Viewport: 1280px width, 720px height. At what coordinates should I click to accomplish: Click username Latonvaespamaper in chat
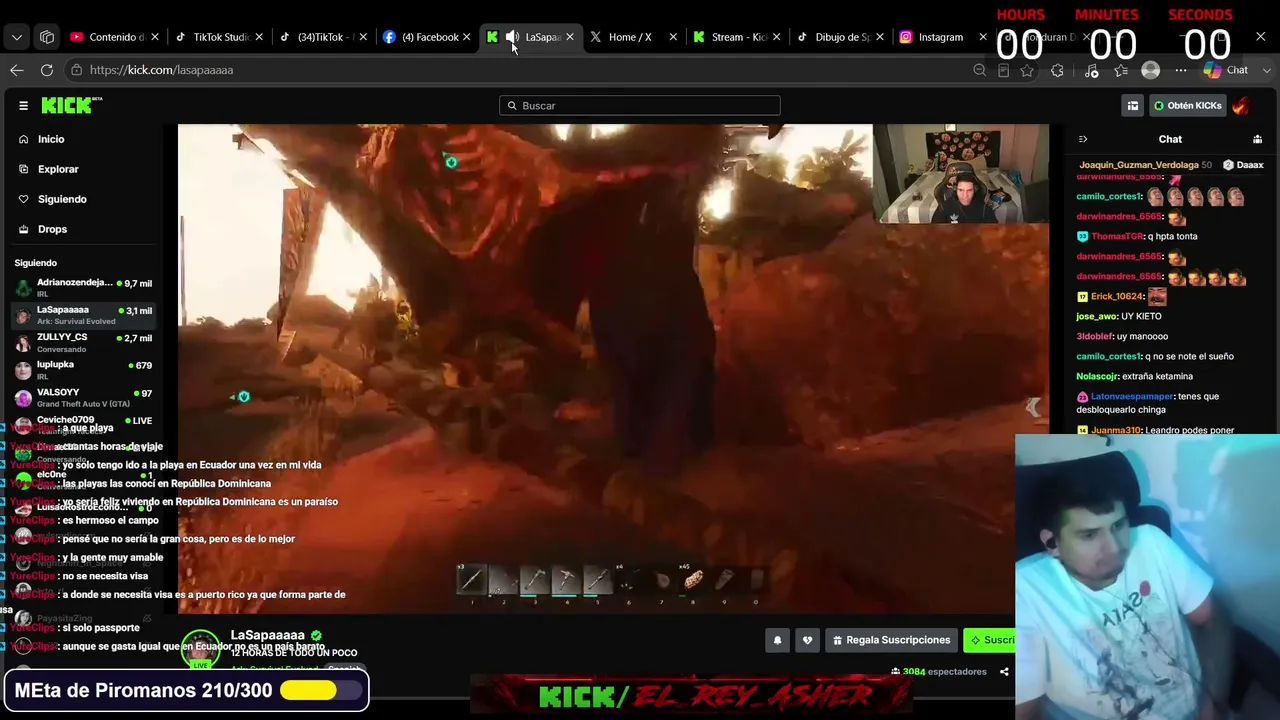pyautogui.click(x=1132, y=396)
